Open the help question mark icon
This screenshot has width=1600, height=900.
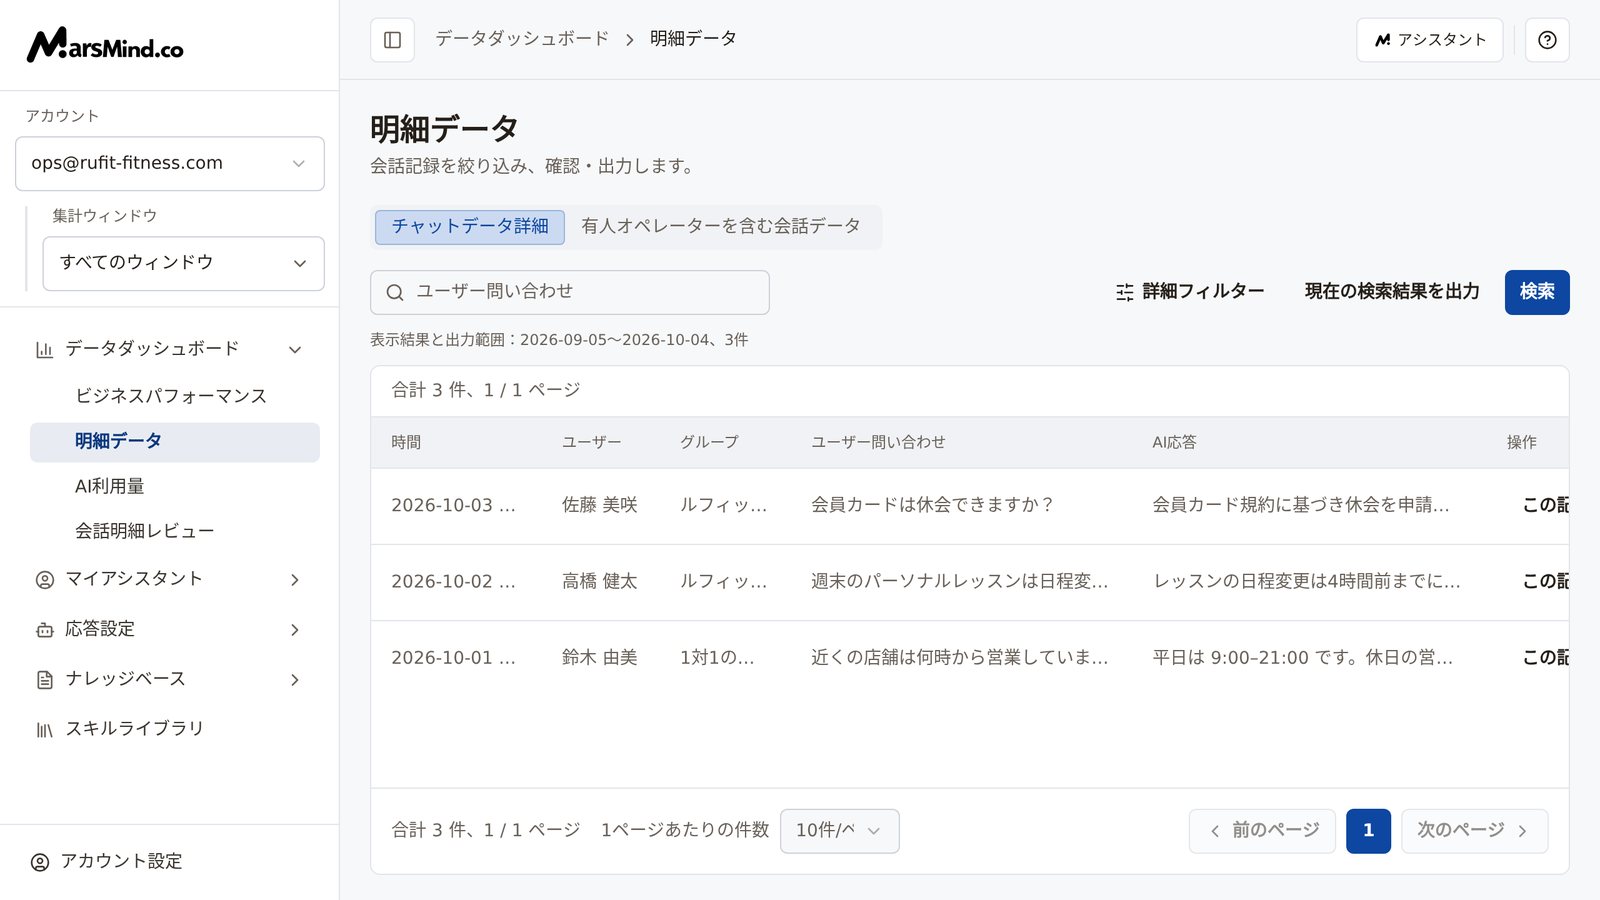point(1547,40)
